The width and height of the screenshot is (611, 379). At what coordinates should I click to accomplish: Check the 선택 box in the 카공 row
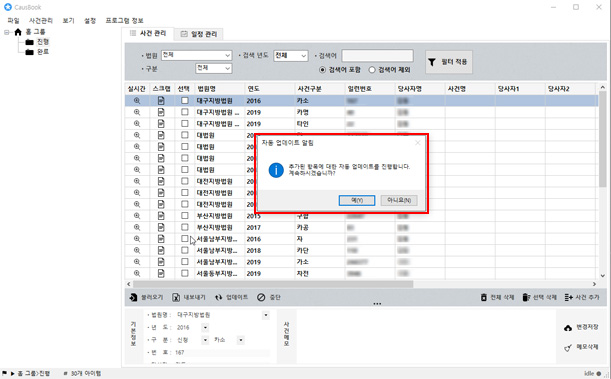coord(185,227)
